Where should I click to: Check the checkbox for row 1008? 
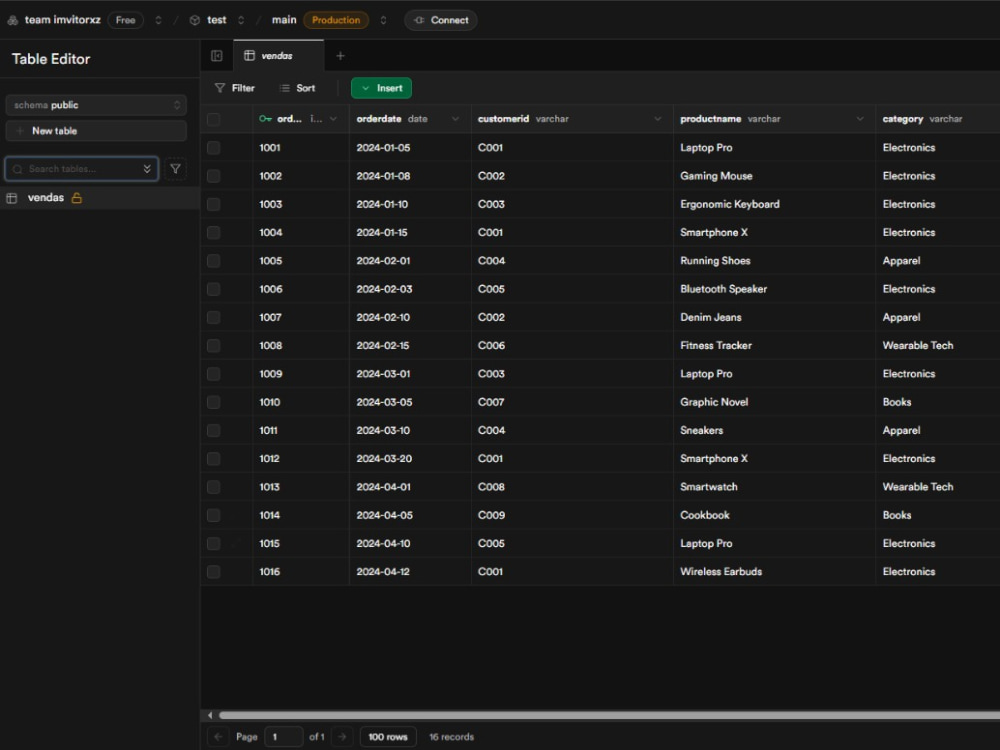(214, 346)
